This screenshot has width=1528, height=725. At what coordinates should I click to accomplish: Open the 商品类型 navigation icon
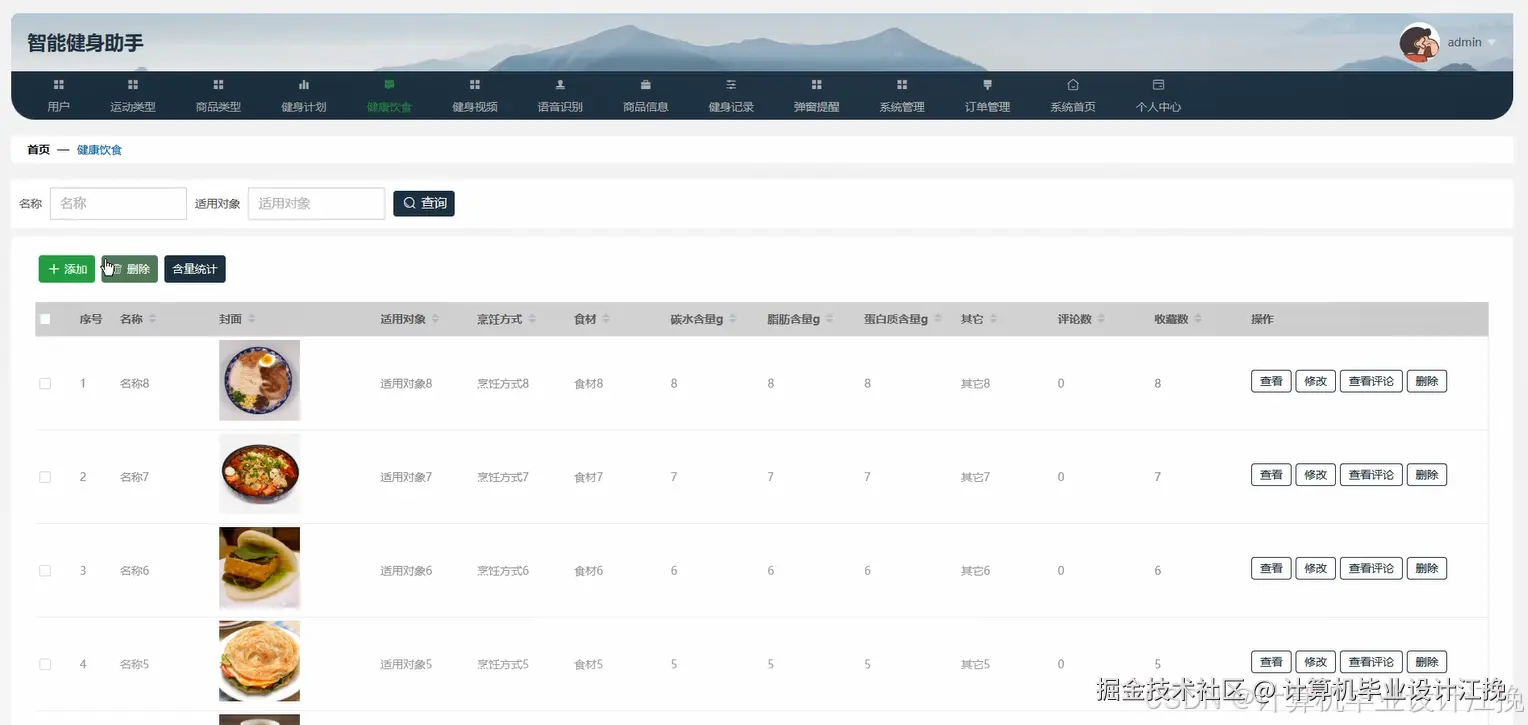coord(218,85)
